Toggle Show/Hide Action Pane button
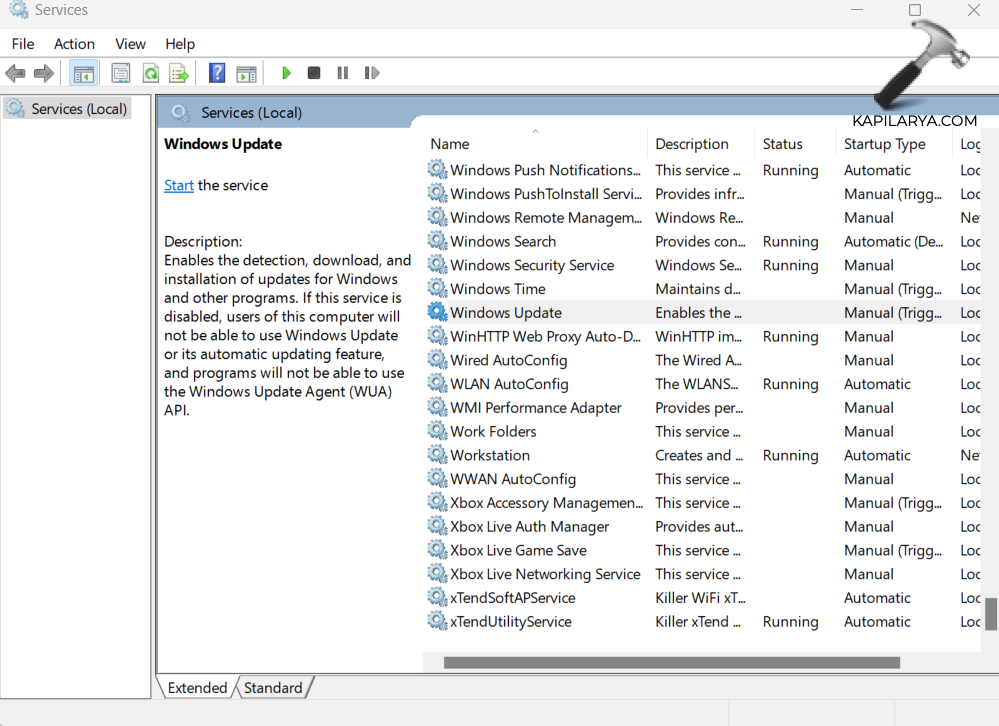The image size is (999, 726). 246,73
